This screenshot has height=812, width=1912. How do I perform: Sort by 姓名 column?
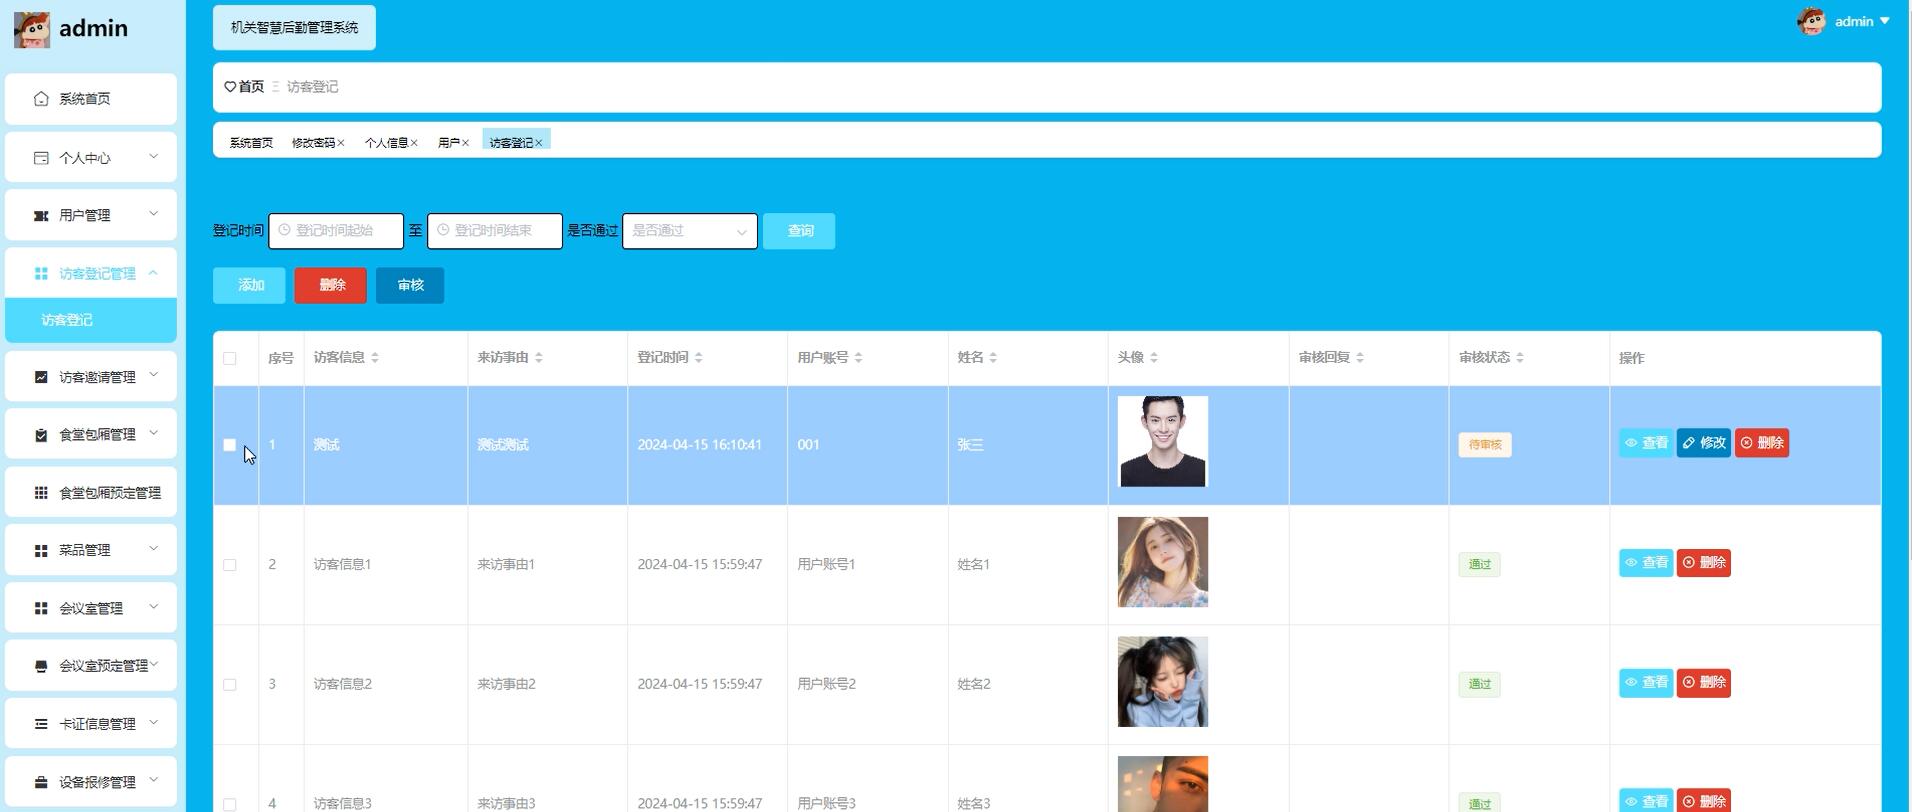[x=993, y=358]
